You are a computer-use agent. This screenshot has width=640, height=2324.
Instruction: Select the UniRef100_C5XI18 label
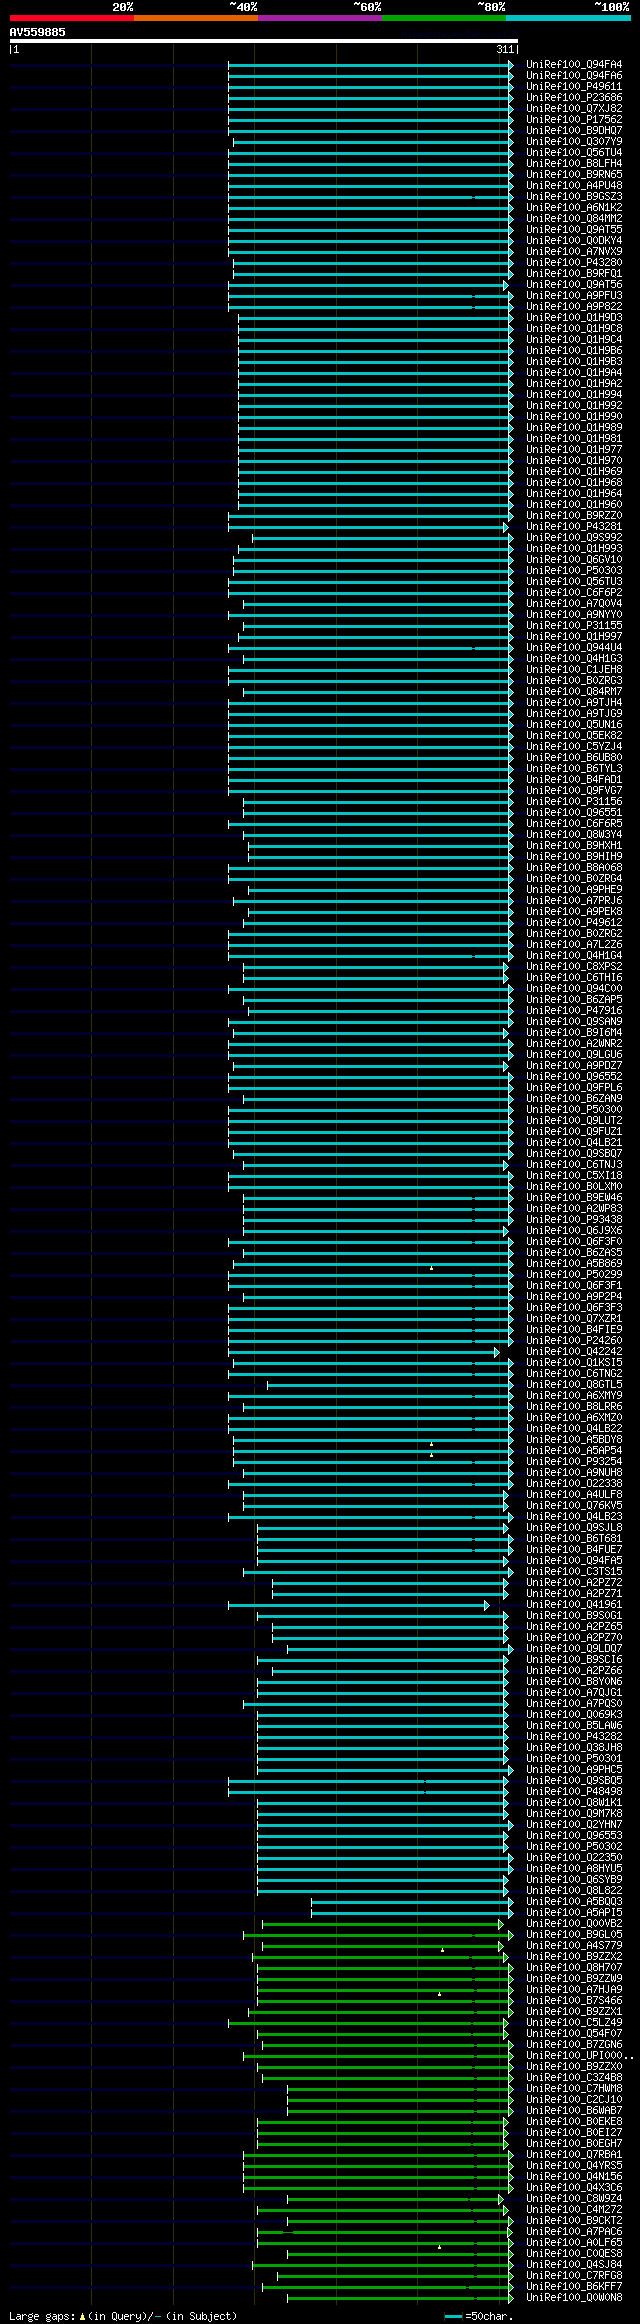(x=574, y=1176)
